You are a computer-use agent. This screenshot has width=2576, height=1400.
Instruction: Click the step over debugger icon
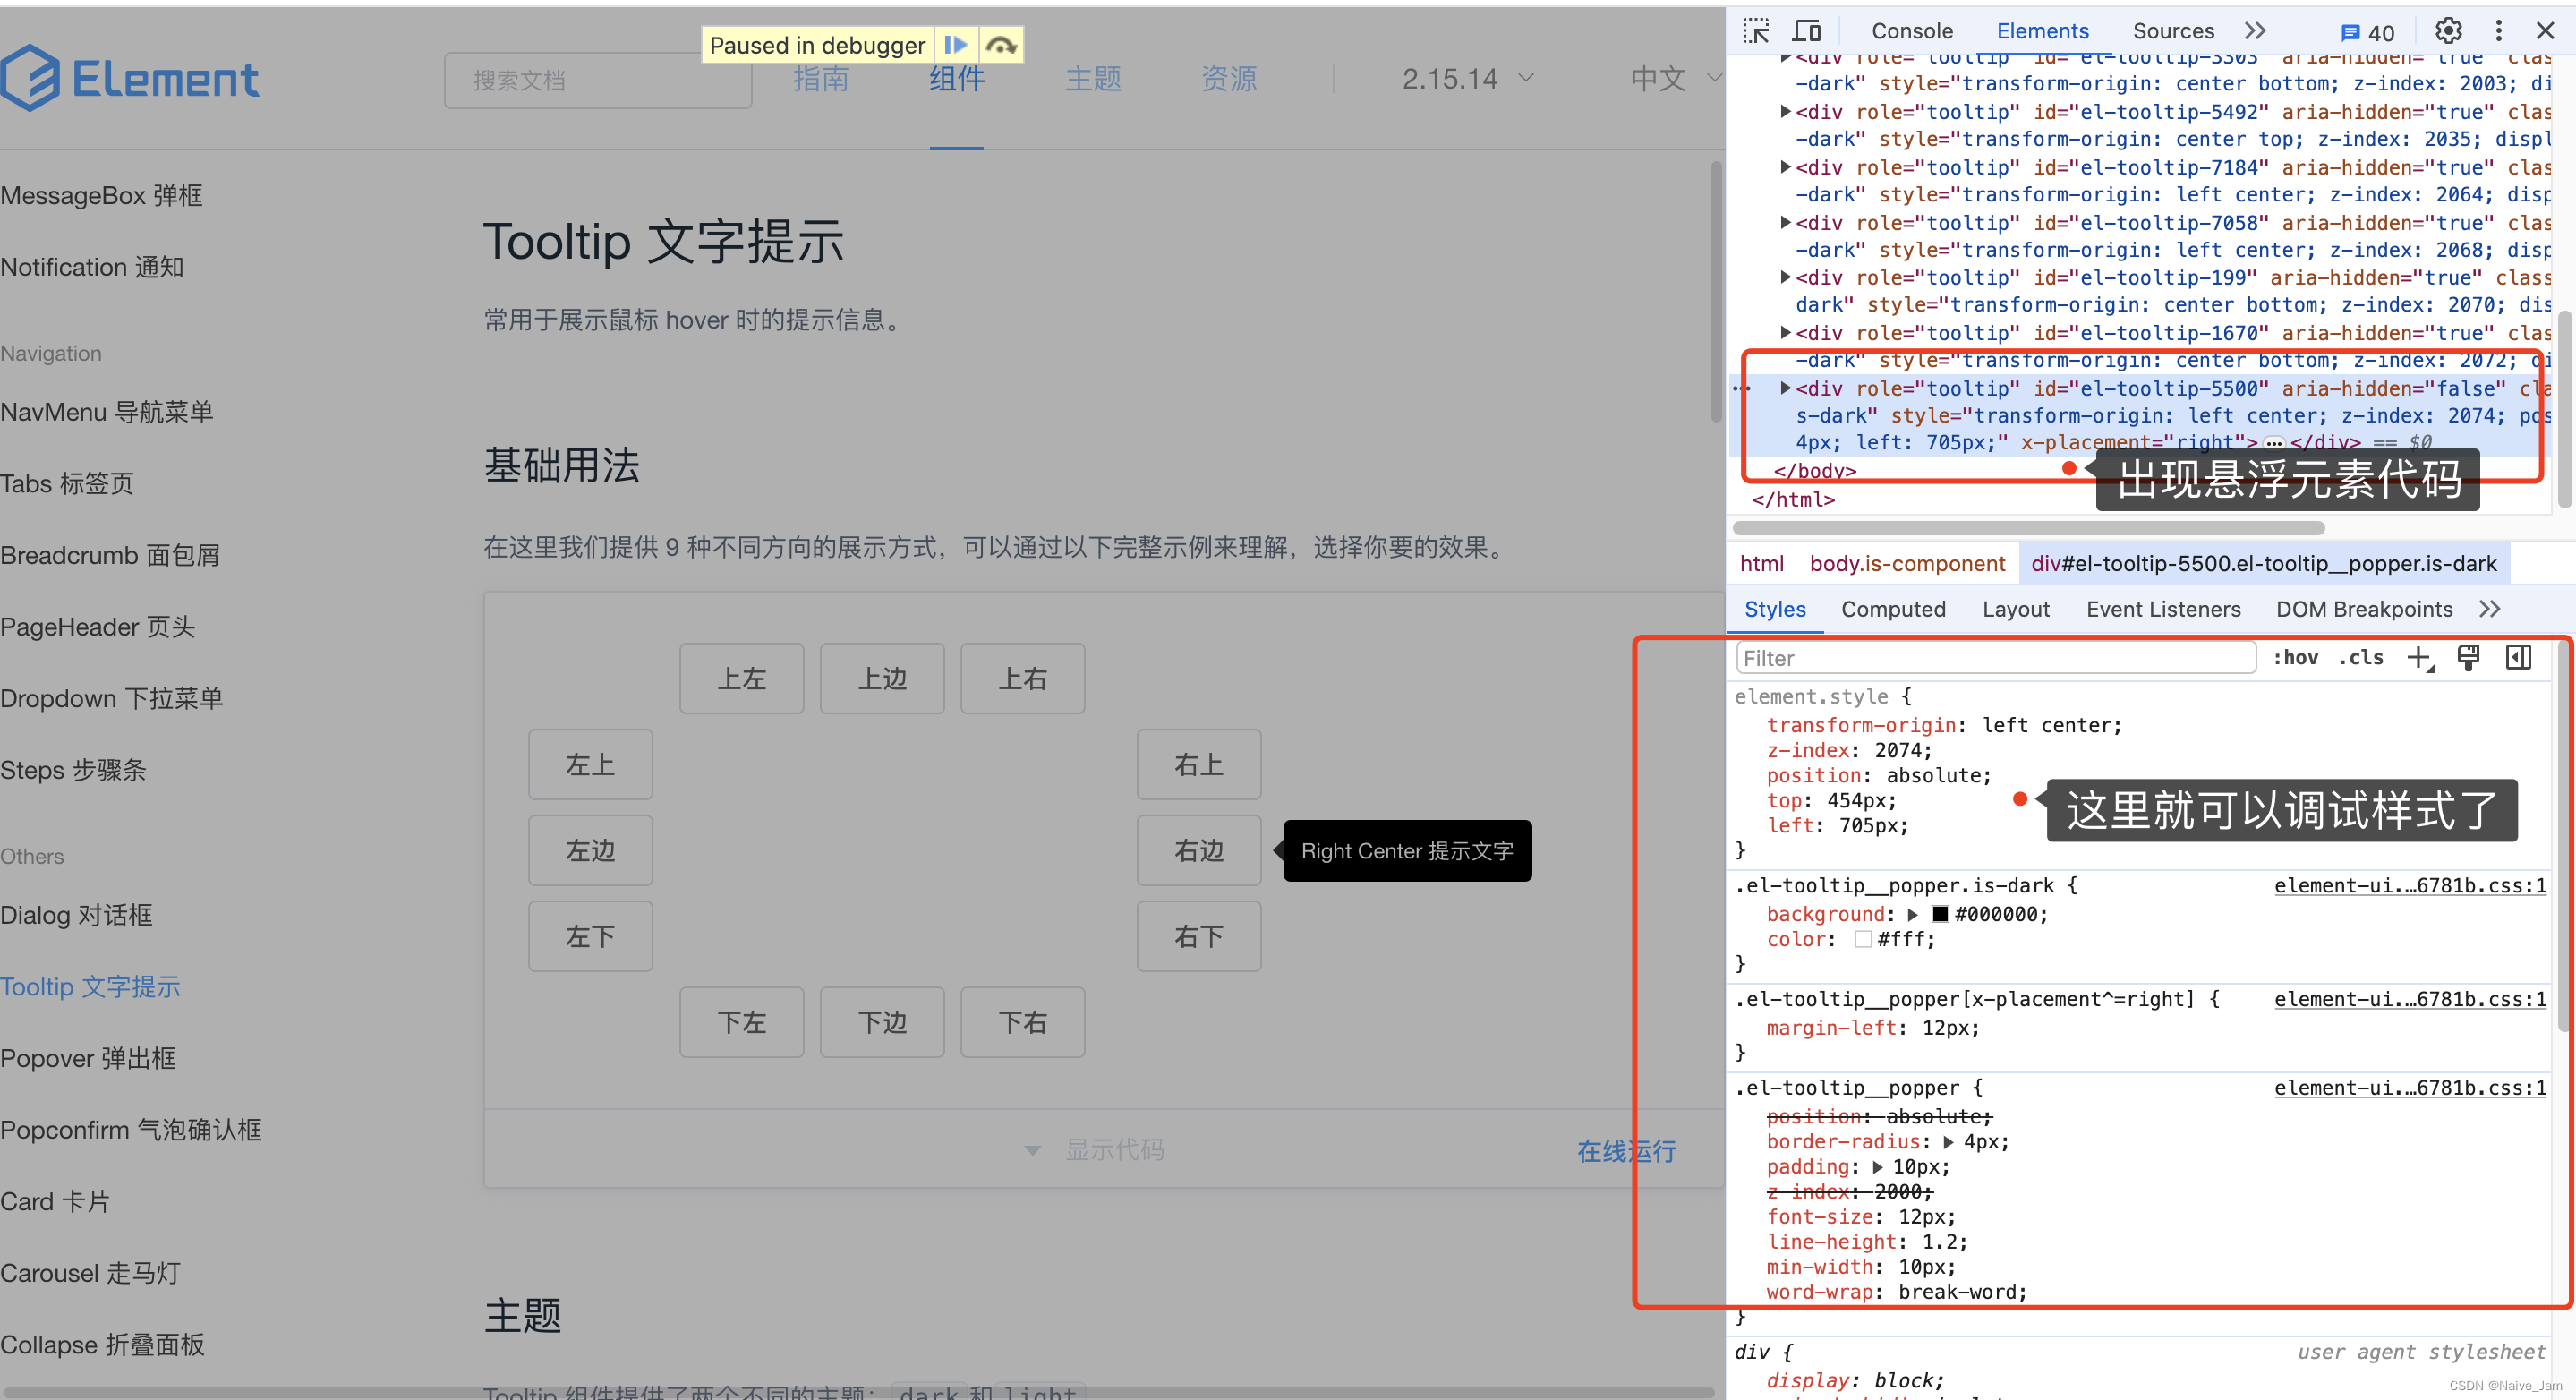(x=1001, y=45)
